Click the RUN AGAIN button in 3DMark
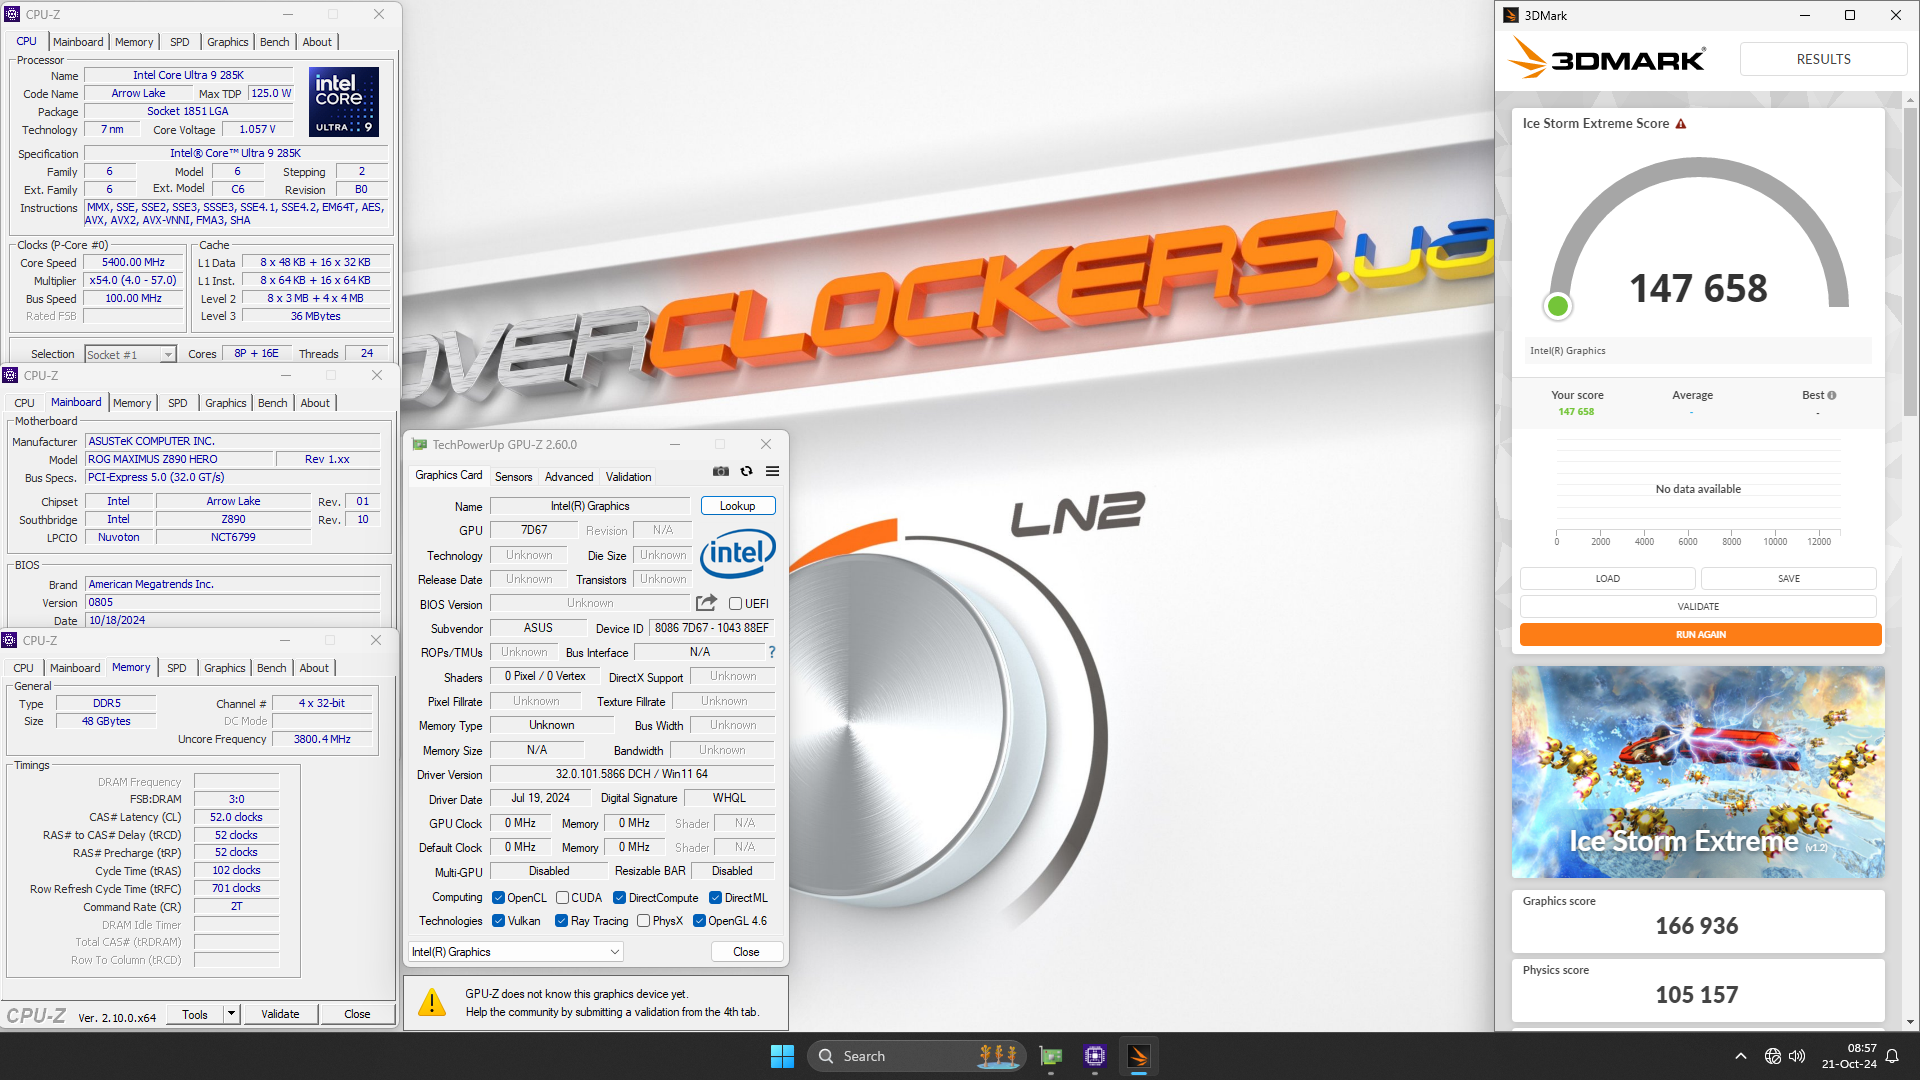This screenshot has width=1920, height=1080. [1698, 634]
